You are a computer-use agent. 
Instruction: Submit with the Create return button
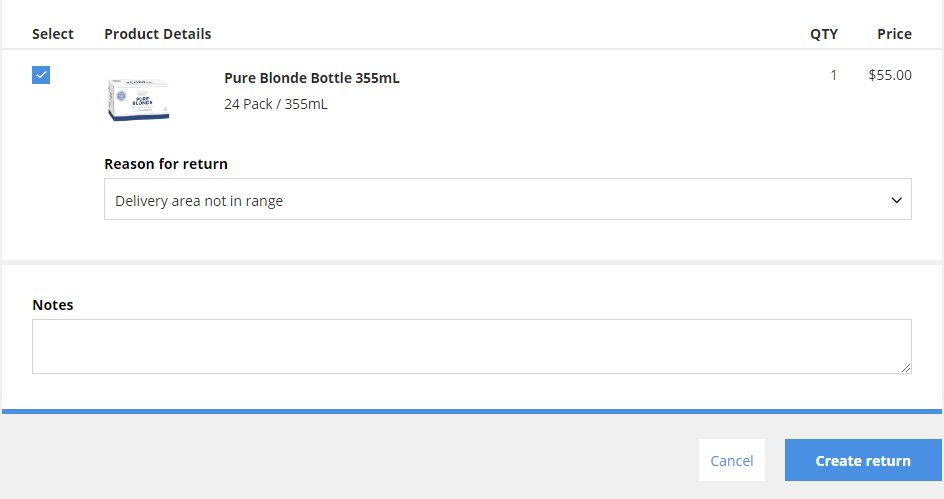[863, 460]
